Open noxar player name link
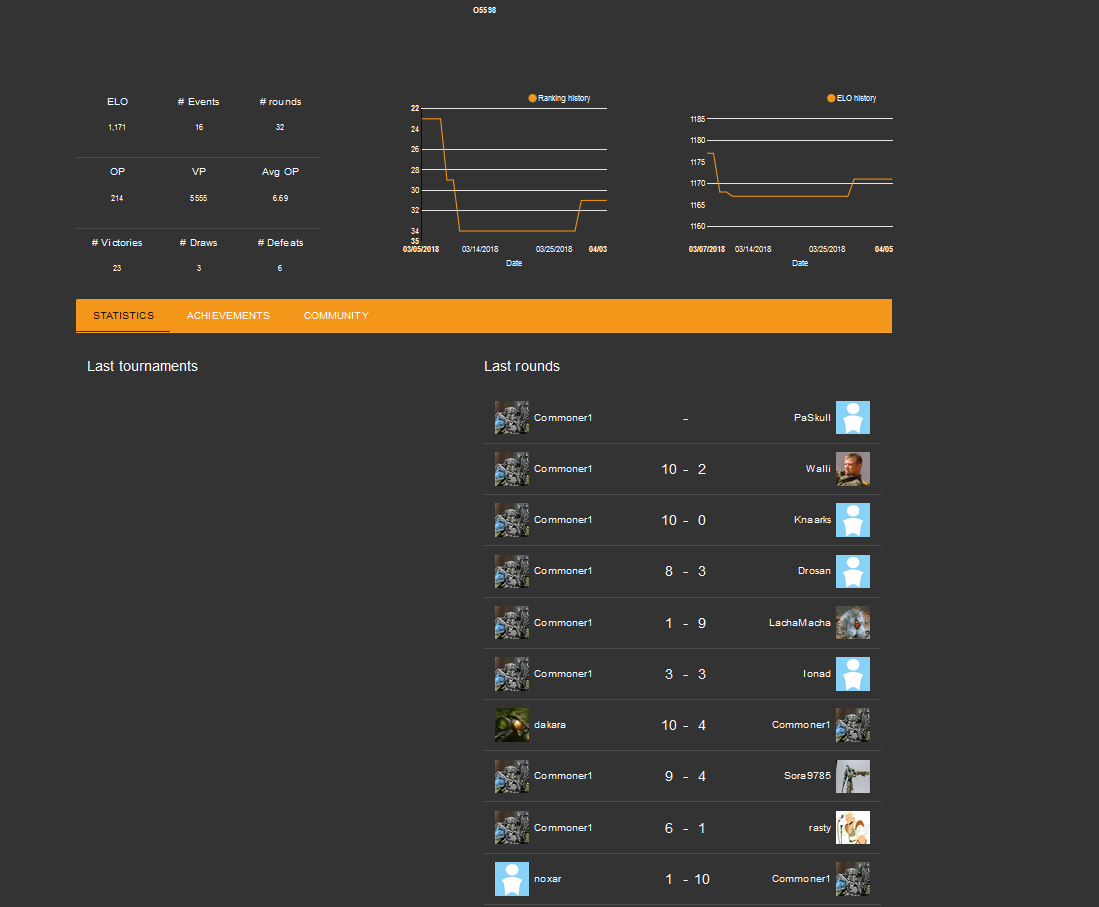 pos(547,879)
